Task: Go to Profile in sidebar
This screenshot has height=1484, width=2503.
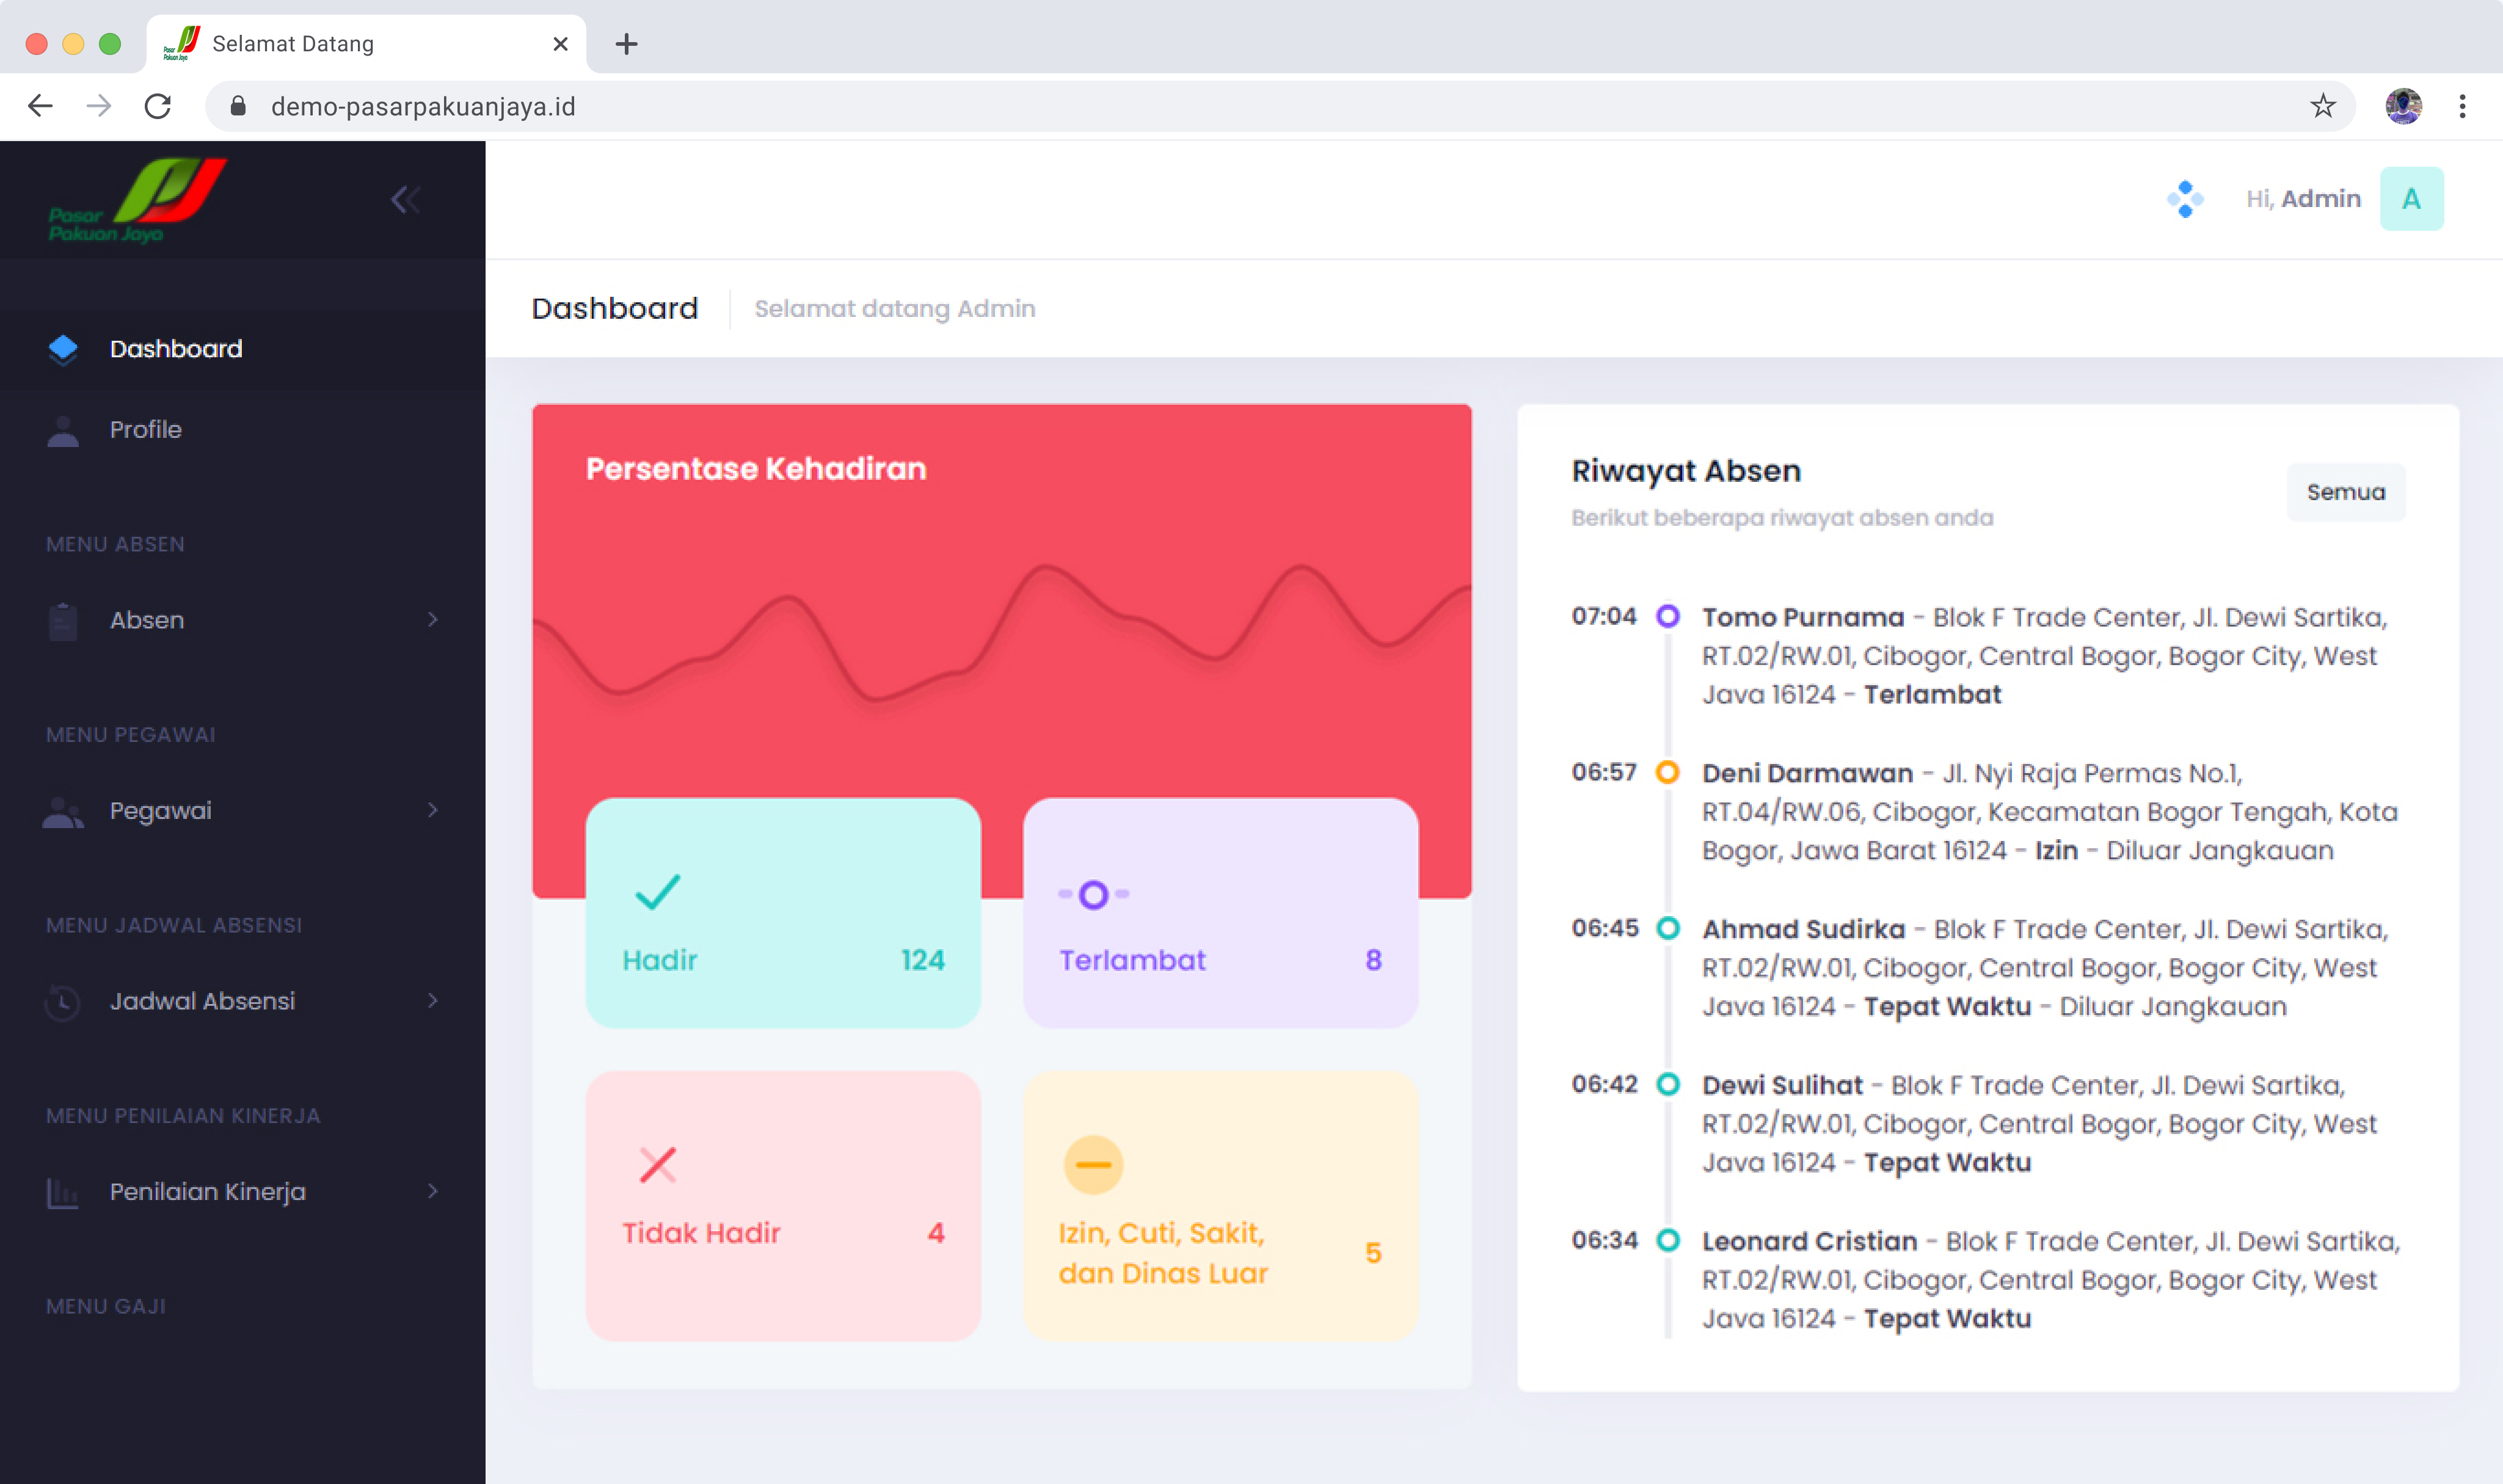Action: click(x=146, y=430)
